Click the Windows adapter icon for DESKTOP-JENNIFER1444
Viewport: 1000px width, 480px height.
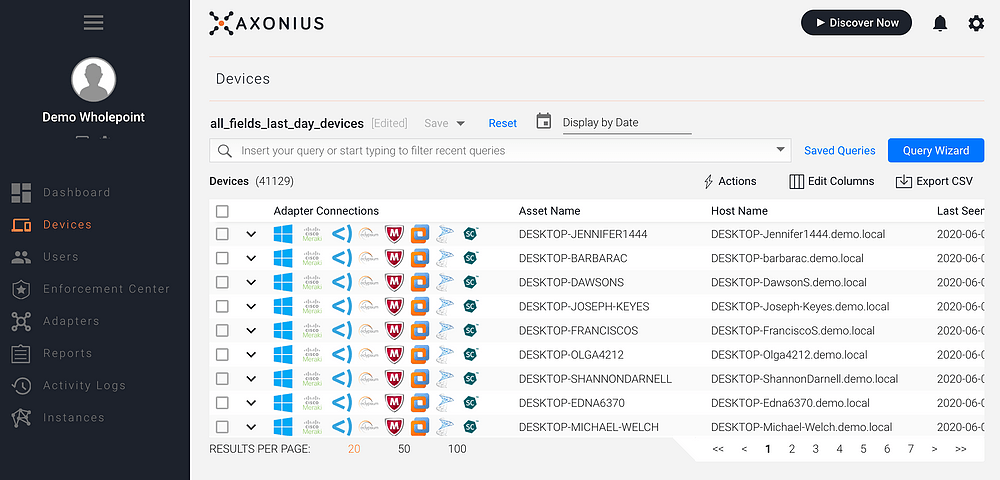[283, 234]
